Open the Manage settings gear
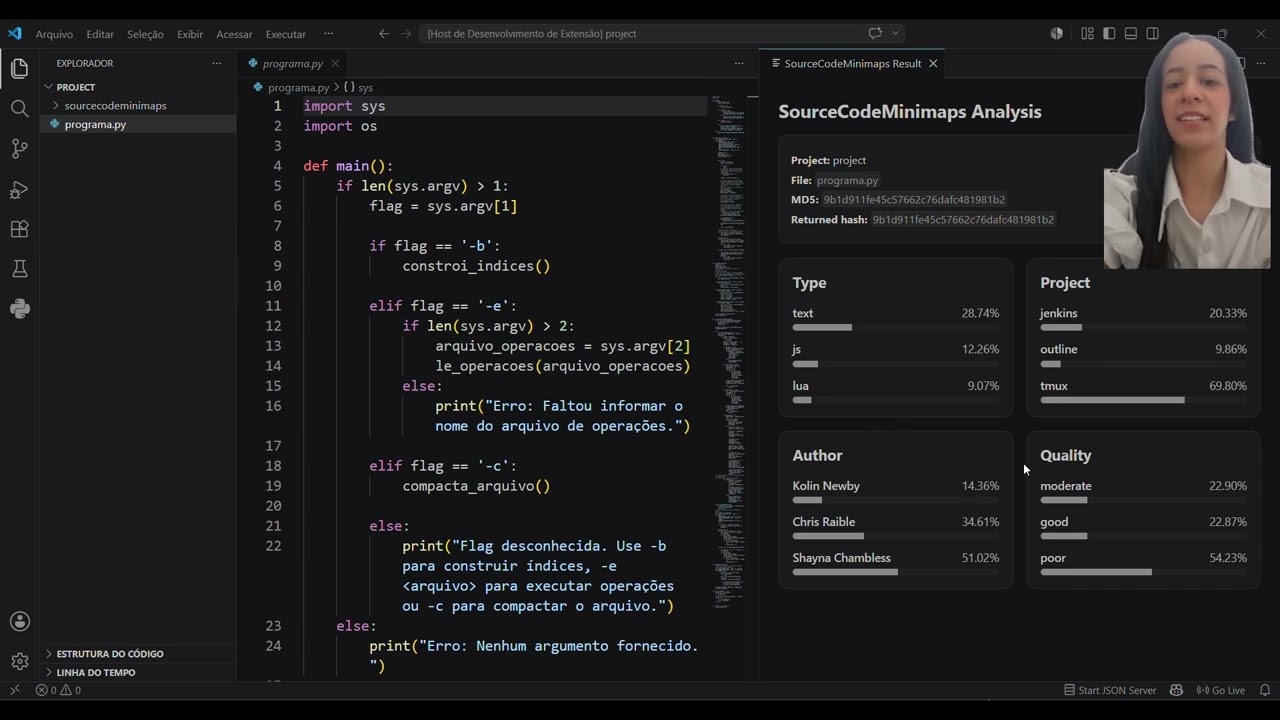Image resolution: width=1280 pixels, height=720 pixels. (19, 661)
